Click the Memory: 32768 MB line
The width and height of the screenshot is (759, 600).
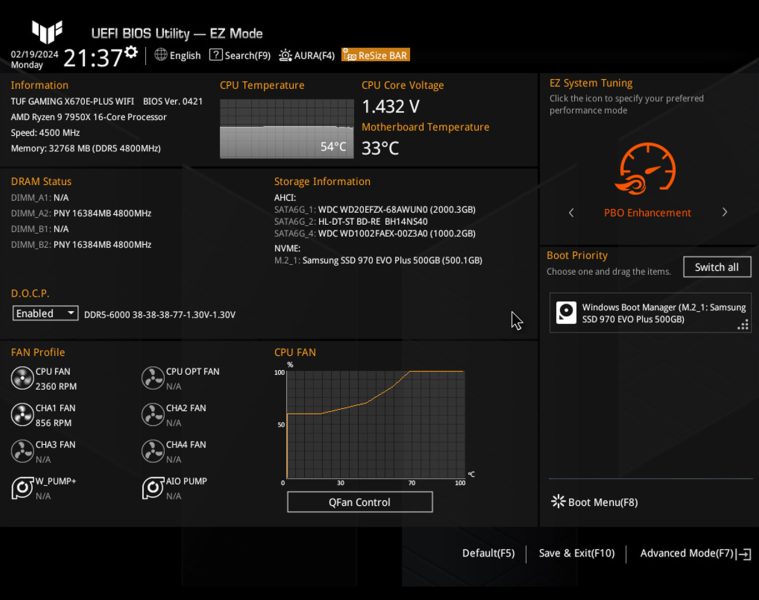(86, 149)
